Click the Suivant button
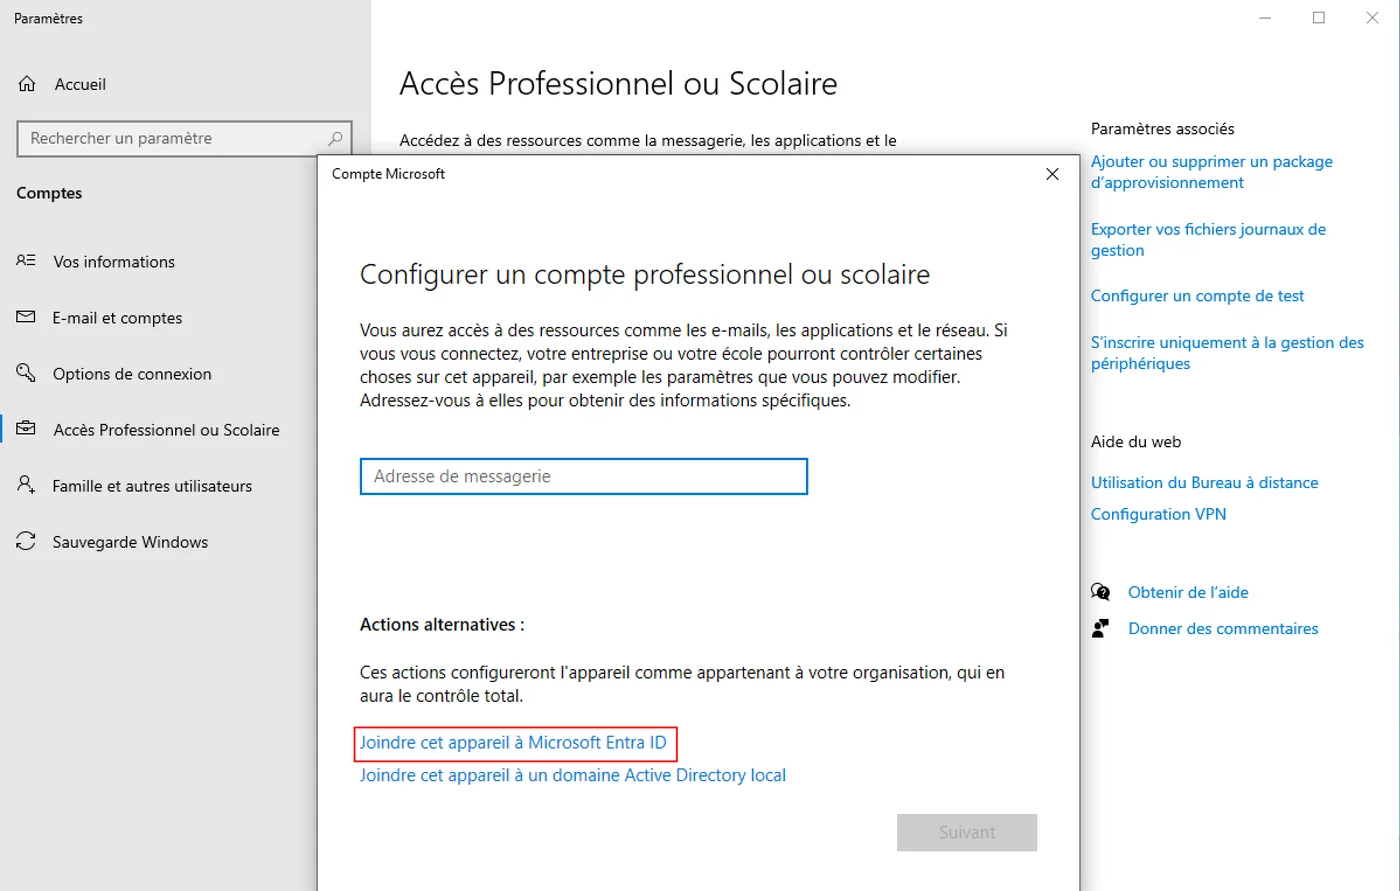 tap(967, 832)
